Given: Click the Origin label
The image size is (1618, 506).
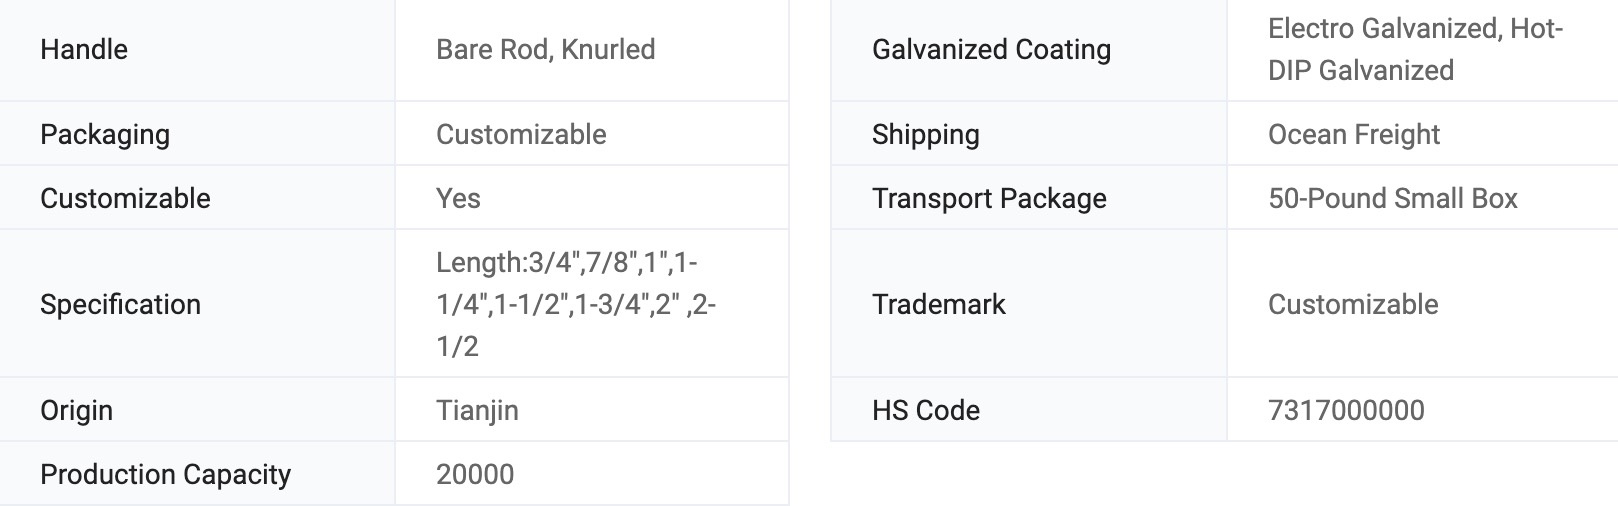Looking at the screenshot, I should (76, 410).
